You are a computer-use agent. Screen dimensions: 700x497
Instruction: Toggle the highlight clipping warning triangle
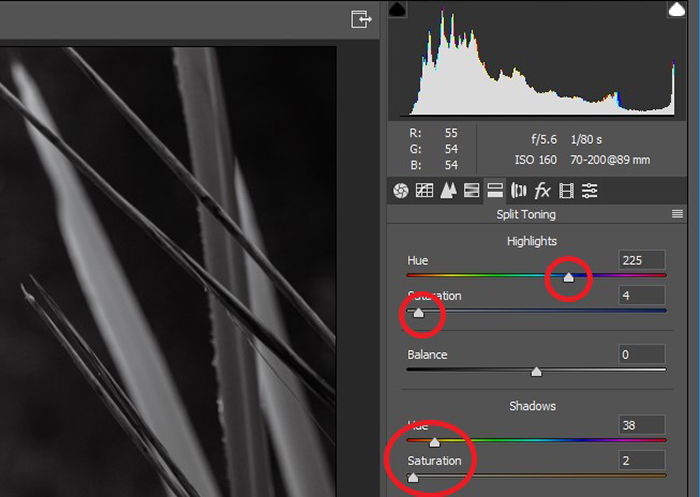pos(676,9)
